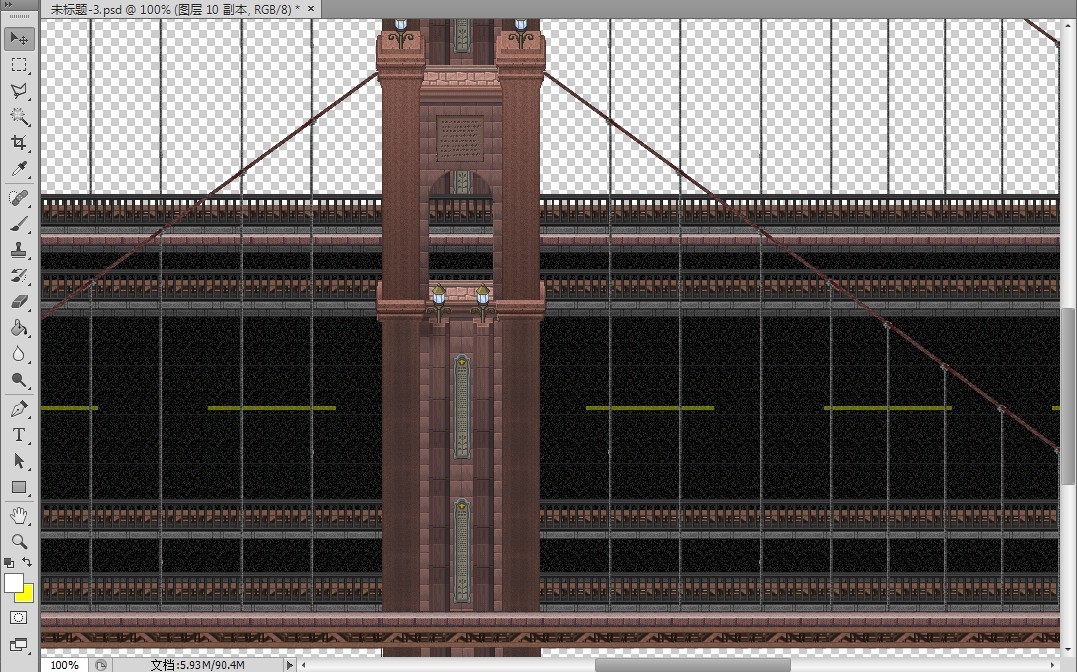Select the Rectangular Marquee tool
This screenshot has width=1077, height=672.
(19, 65)
